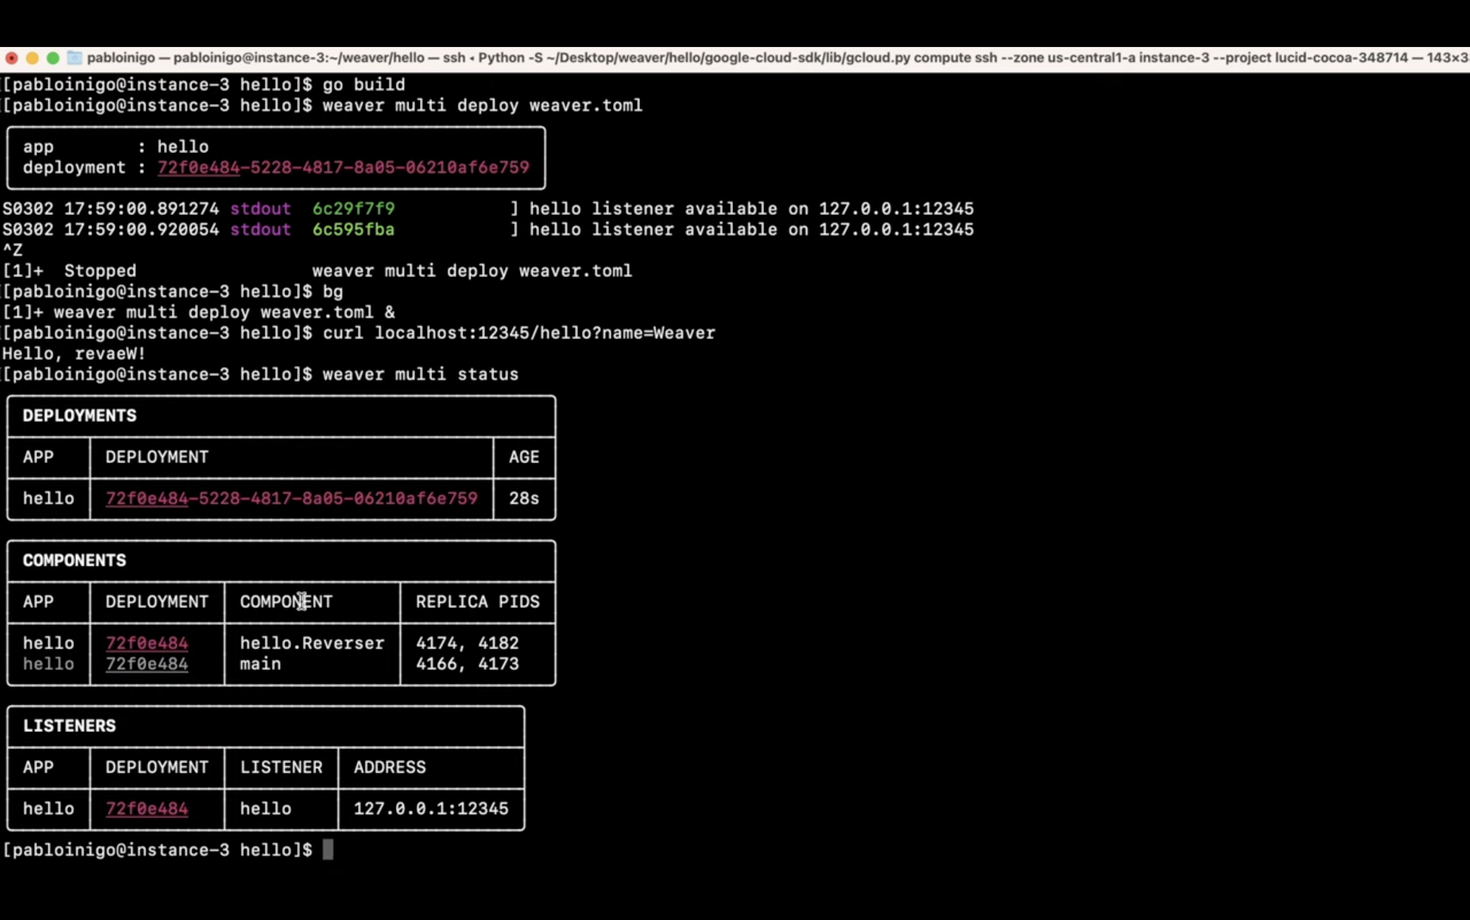Click the COMPONENT column header
Viewport: 1470px width, 920px height.
286,602
